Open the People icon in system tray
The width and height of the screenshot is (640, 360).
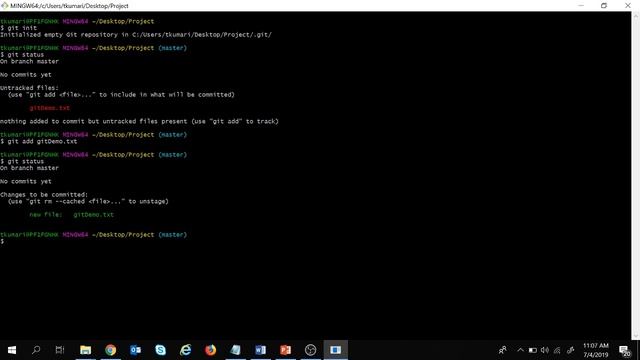tap(503, 350)
